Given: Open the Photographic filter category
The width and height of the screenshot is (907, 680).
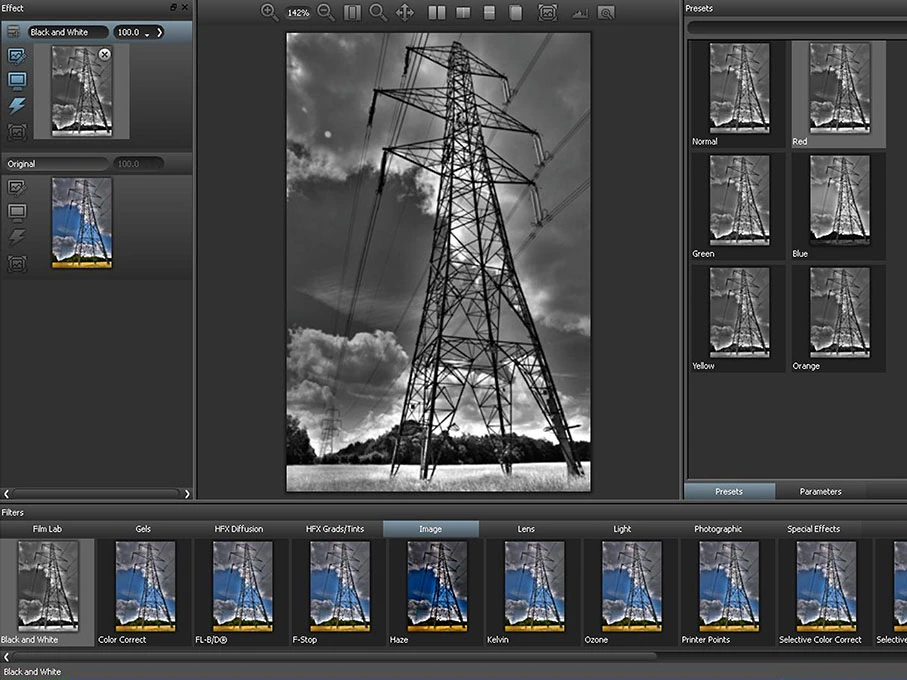Looking at the screenshot, I should [x=718, y=528].
